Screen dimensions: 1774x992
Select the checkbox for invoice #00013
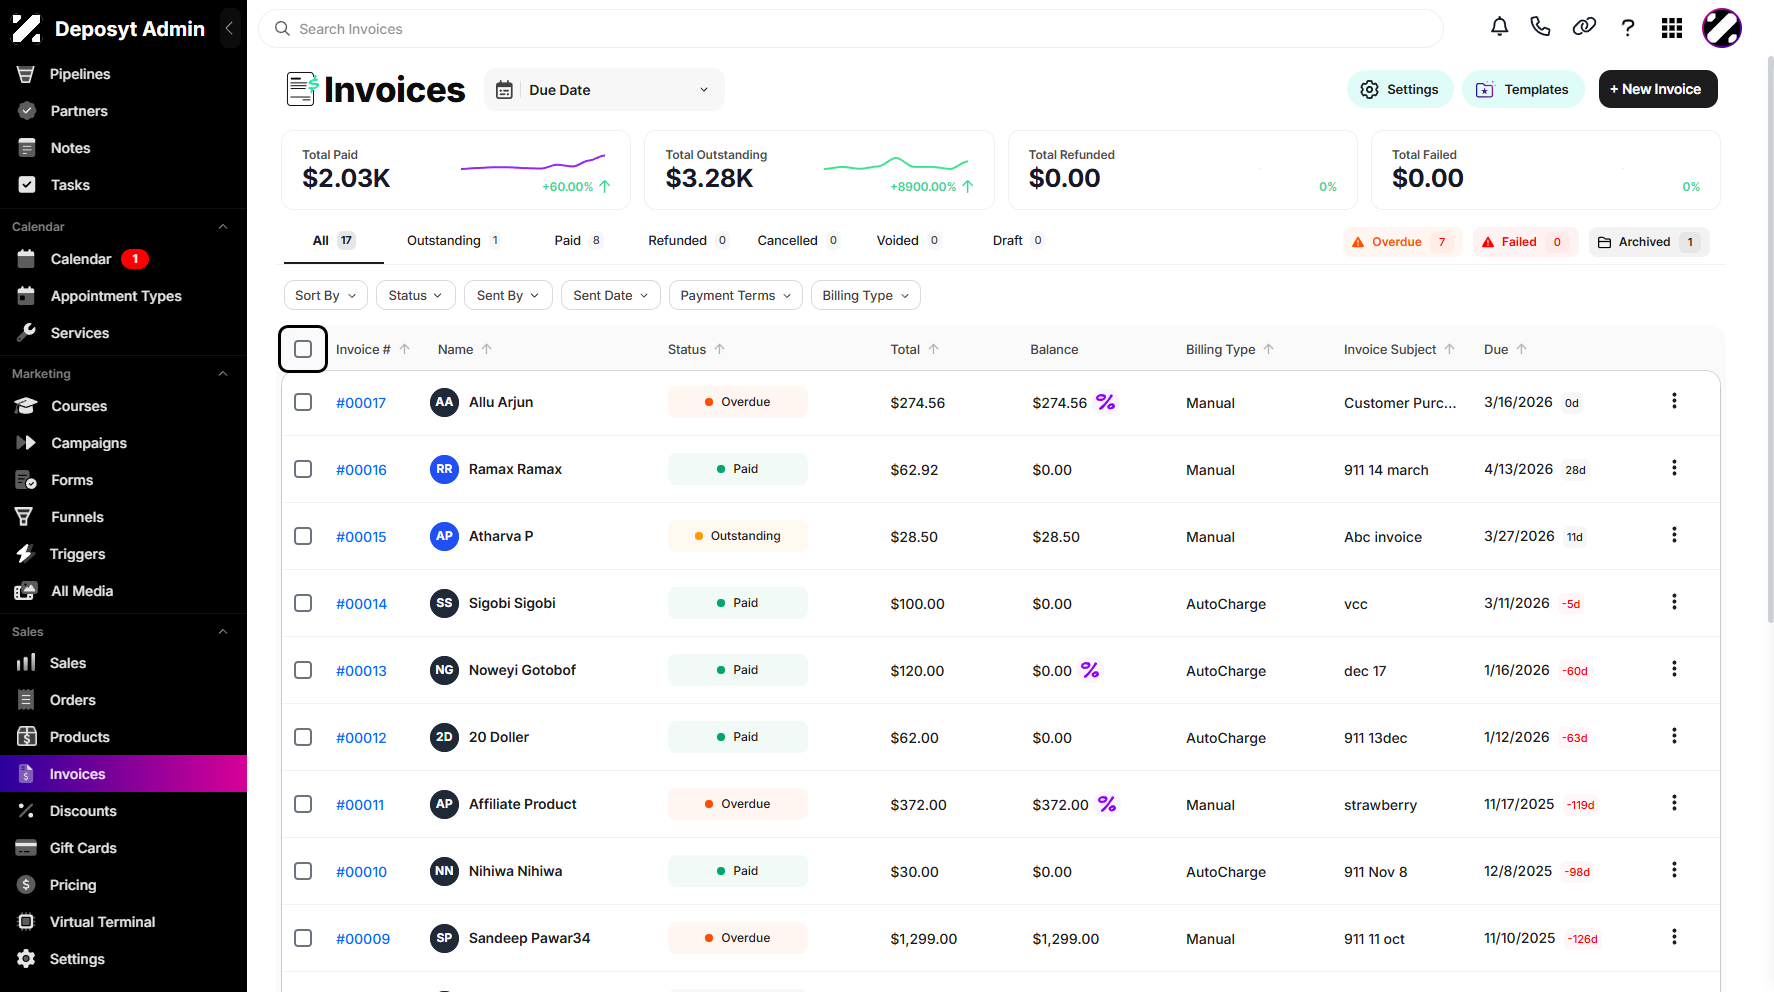[303, 670]
